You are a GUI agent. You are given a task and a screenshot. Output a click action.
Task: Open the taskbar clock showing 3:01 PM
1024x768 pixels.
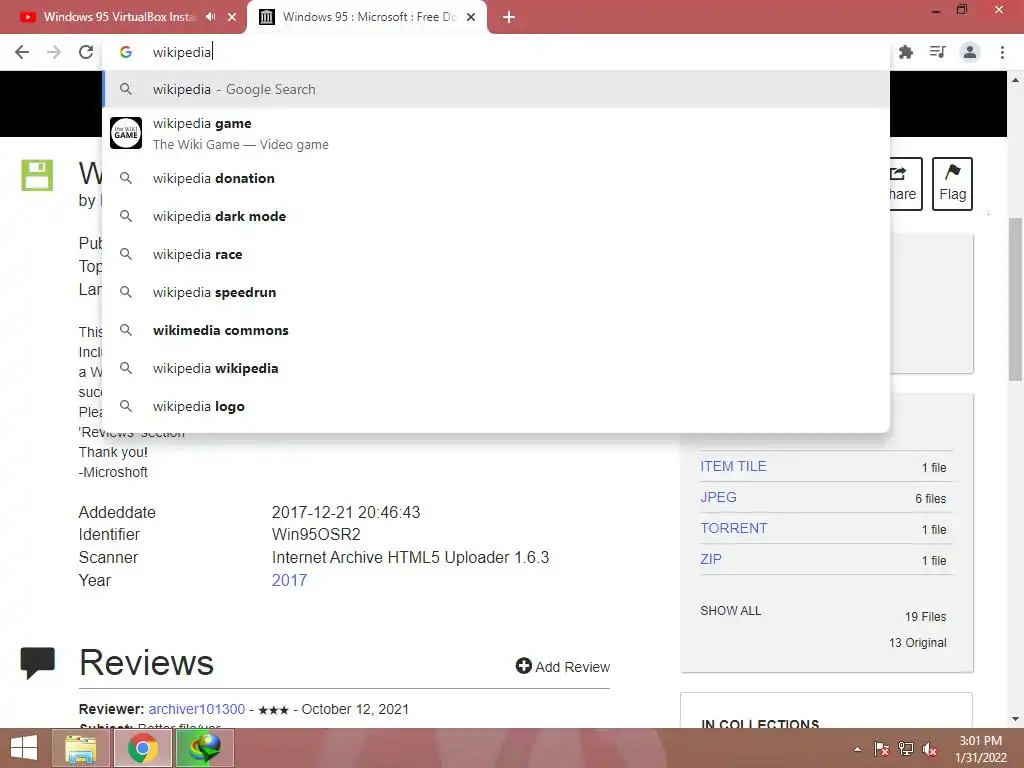[x=981, y=749]
